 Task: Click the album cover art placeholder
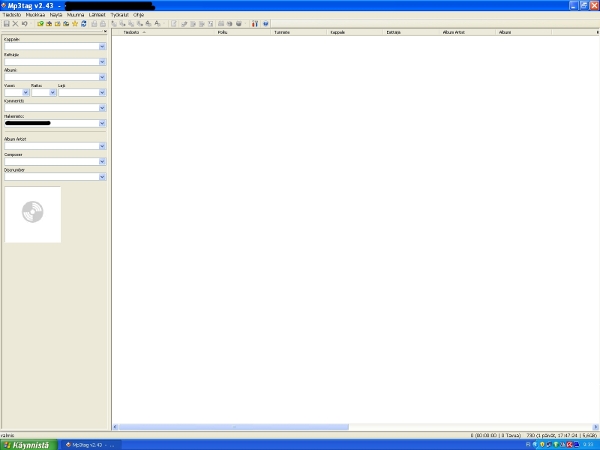(33, 214)
